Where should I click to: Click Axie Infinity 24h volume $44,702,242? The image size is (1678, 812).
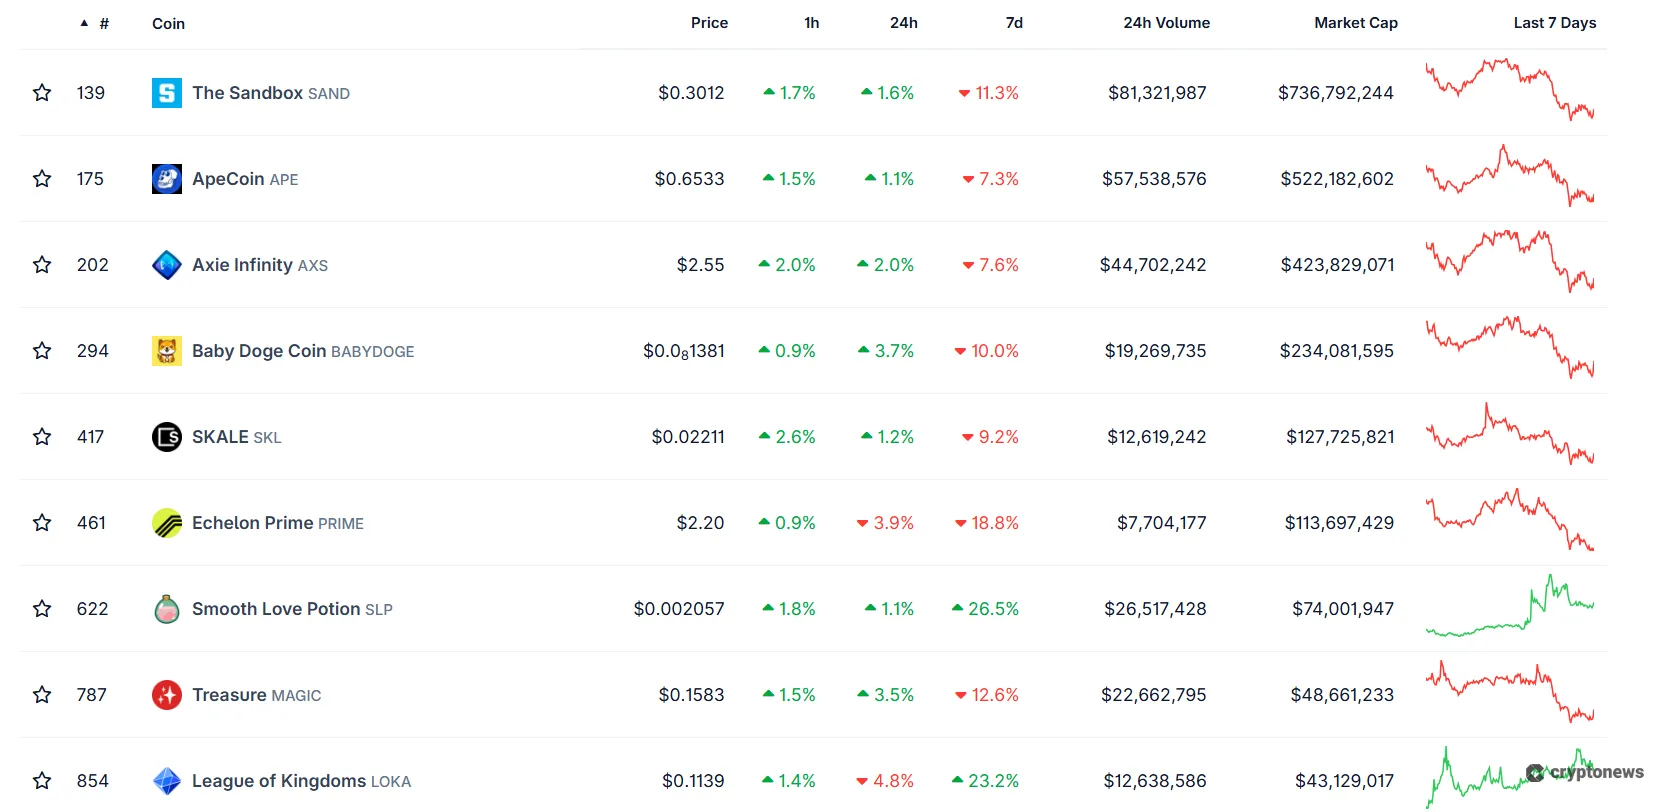(1153, 265)
